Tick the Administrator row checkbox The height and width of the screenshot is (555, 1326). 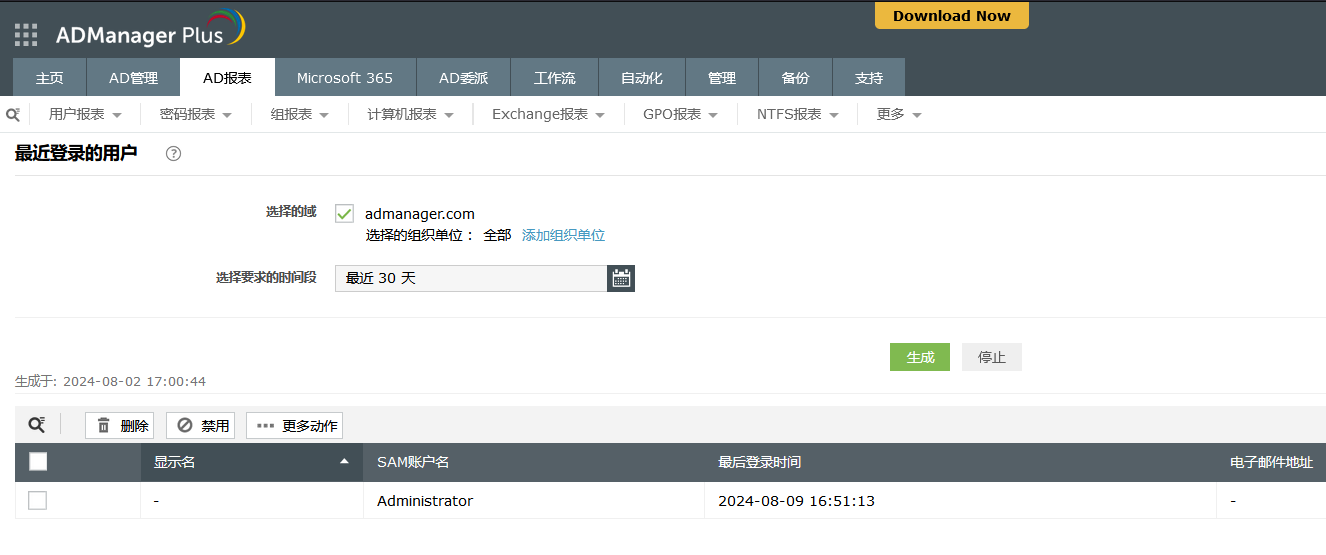[x=37, y=501]
